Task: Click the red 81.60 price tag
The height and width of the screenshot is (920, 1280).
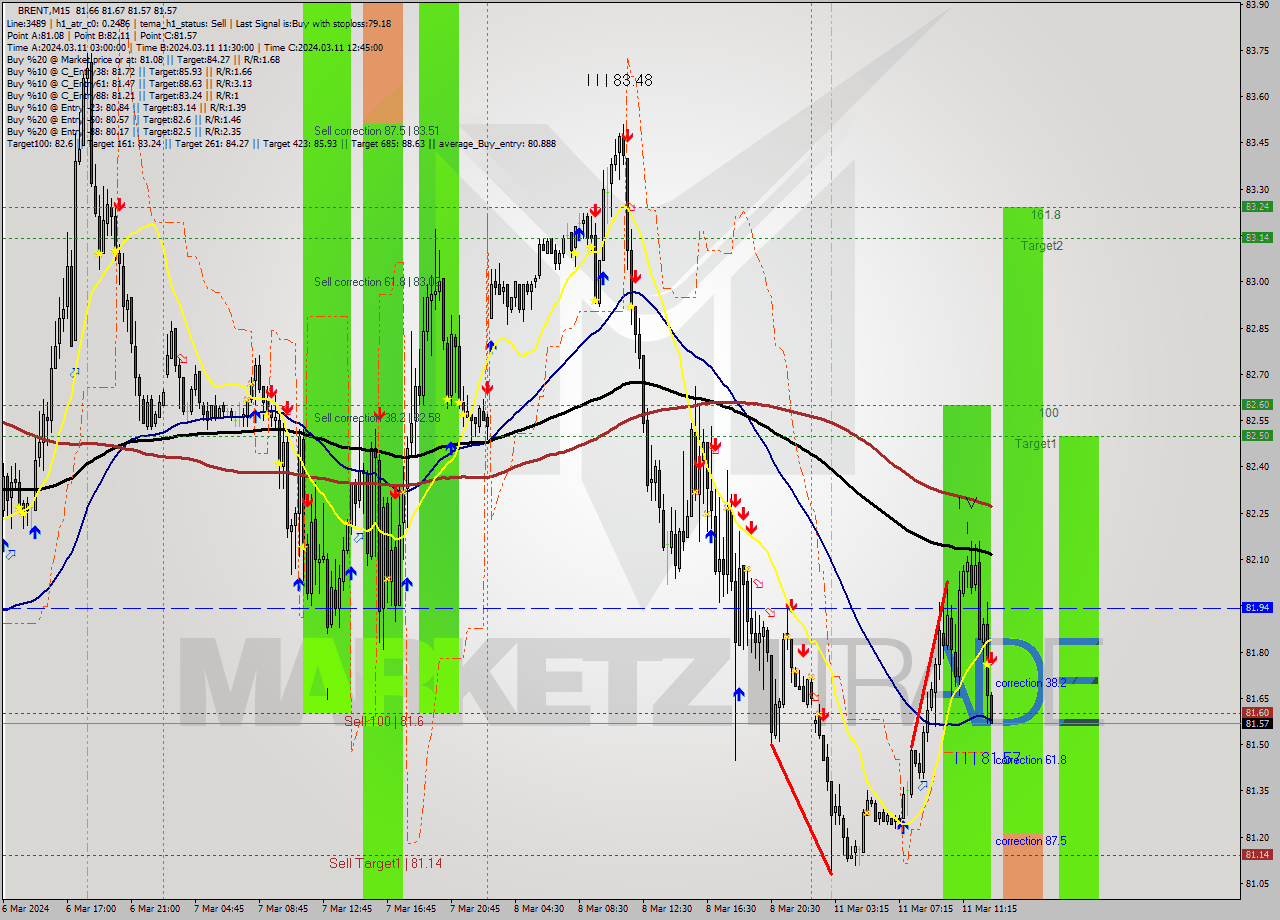Action: tap(1257, 713)
